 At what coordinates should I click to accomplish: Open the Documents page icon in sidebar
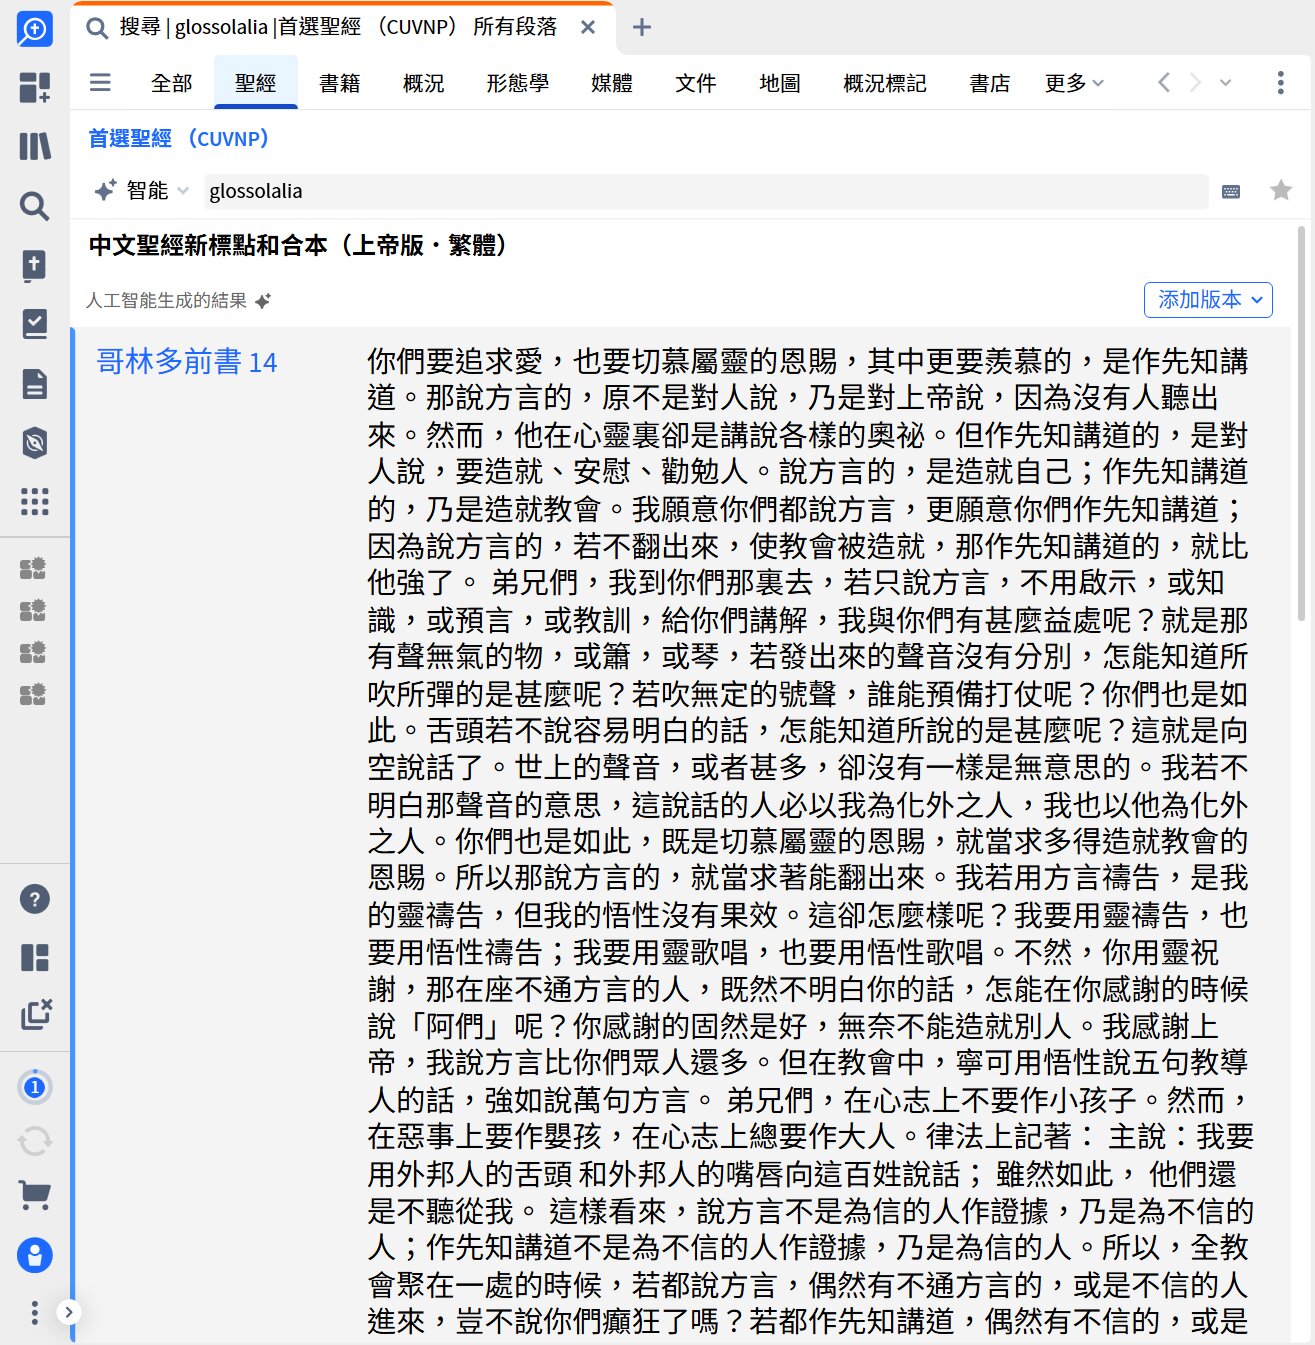(34, 383)
